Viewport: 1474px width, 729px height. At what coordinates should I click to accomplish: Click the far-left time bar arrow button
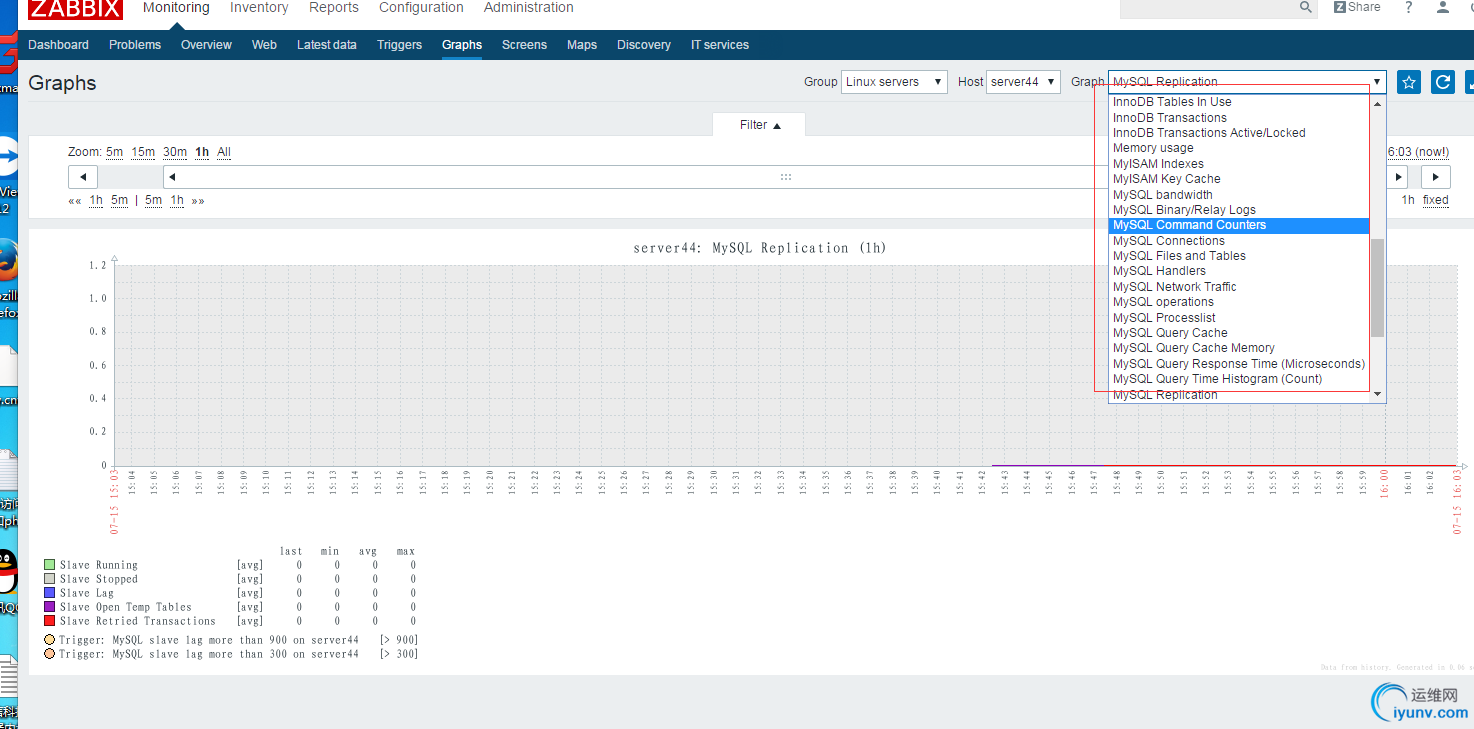[82, 177]
